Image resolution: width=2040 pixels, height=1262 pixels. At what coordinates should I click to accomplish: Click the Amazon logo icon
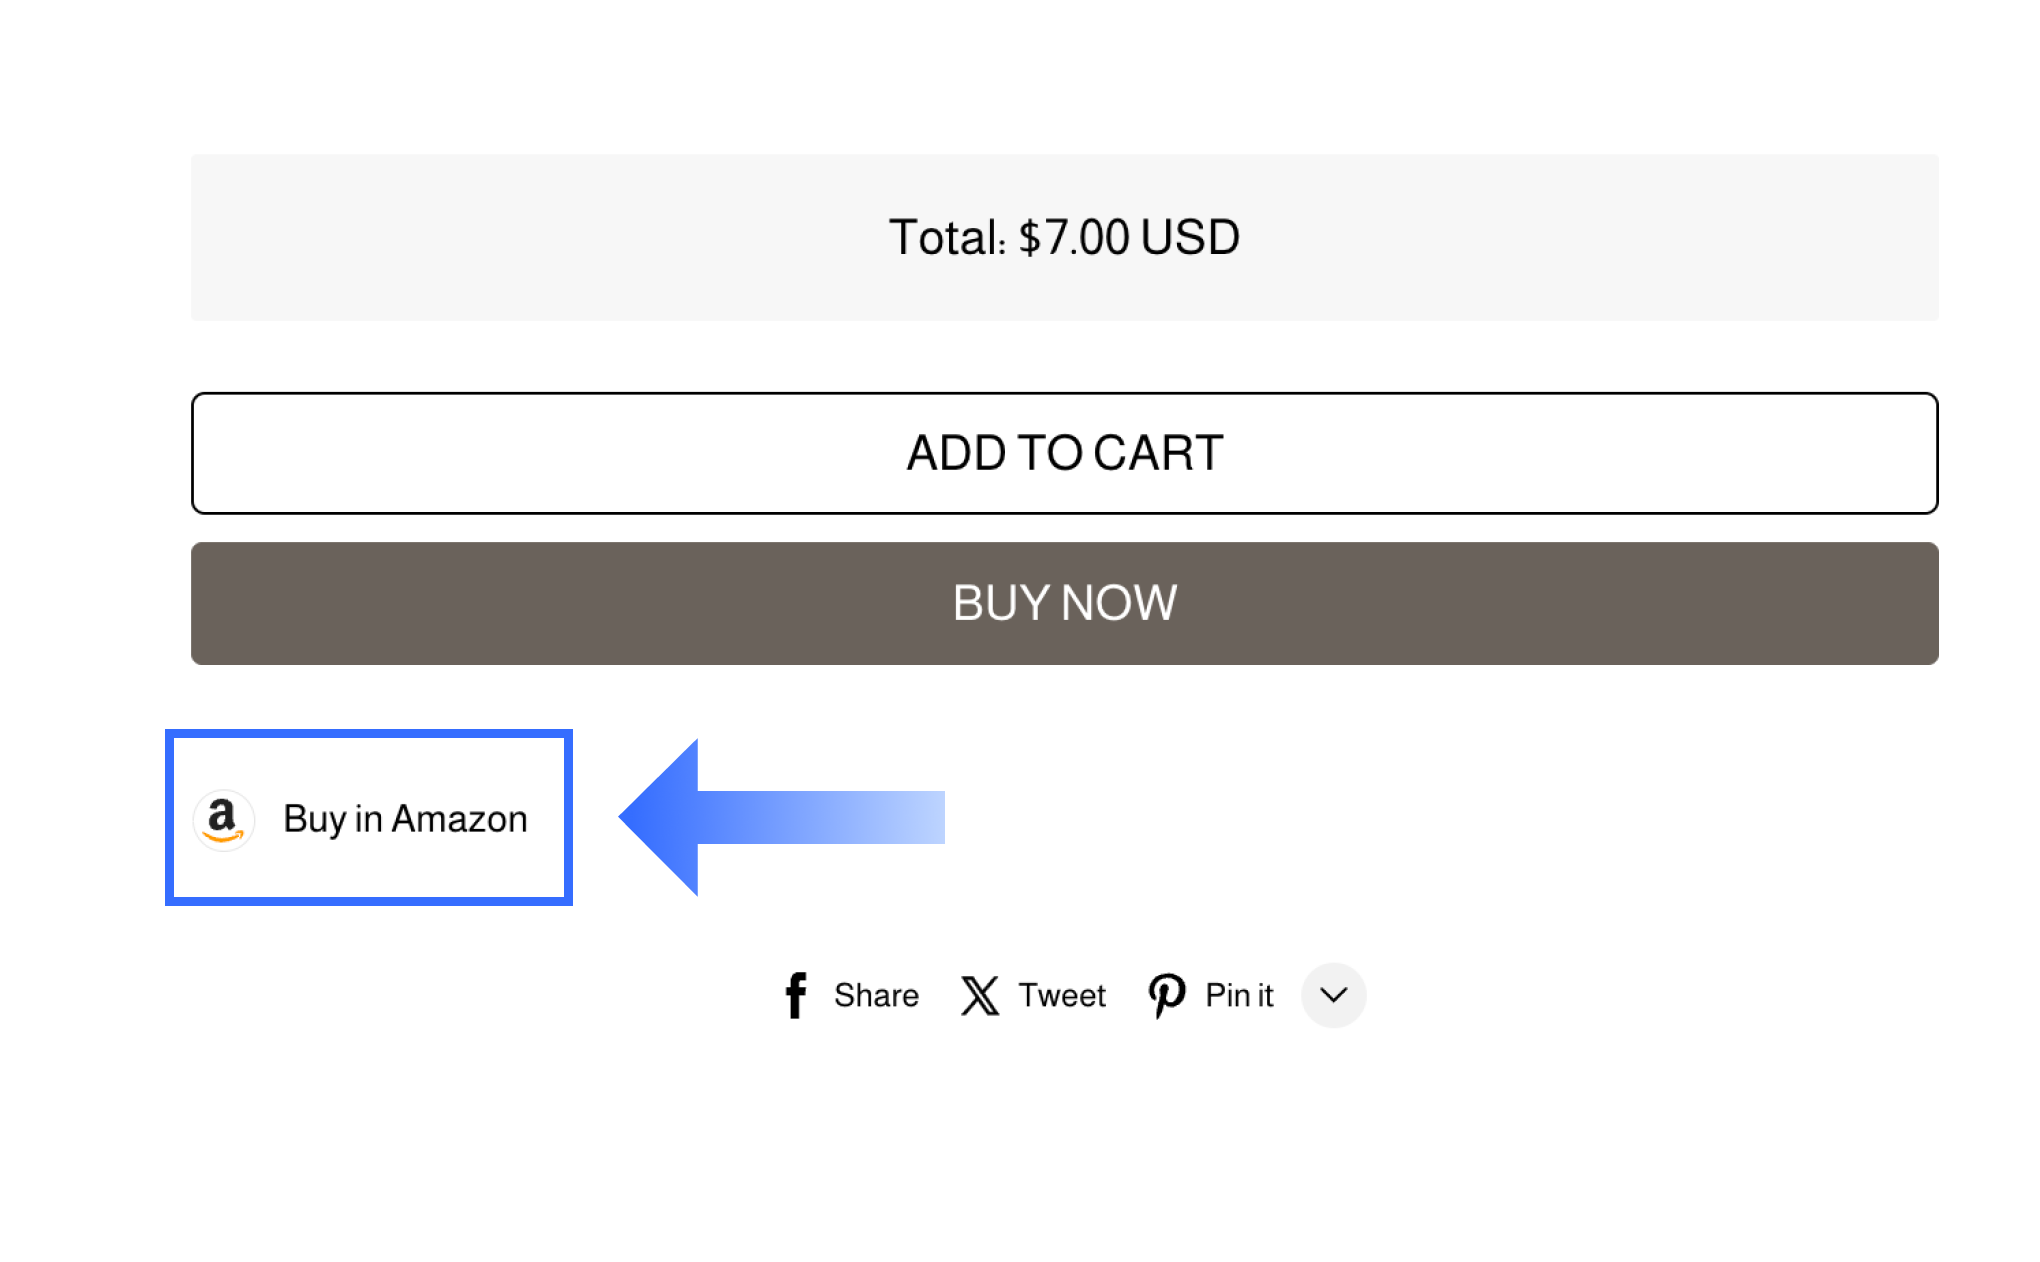tap(223, 820)
